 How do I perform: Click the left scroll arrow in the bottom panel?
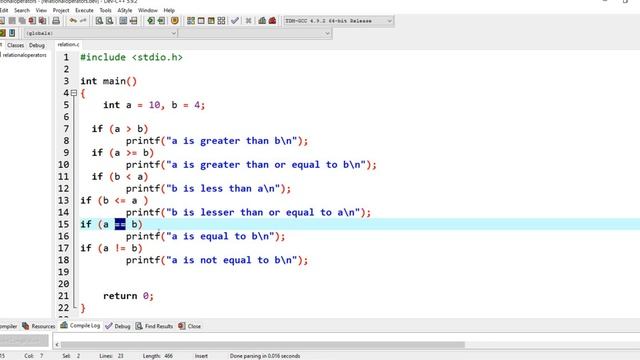[57, 345]
